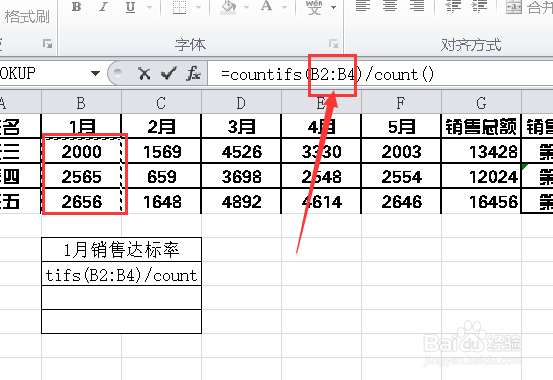Select total cell 13428

coord(481,151)
